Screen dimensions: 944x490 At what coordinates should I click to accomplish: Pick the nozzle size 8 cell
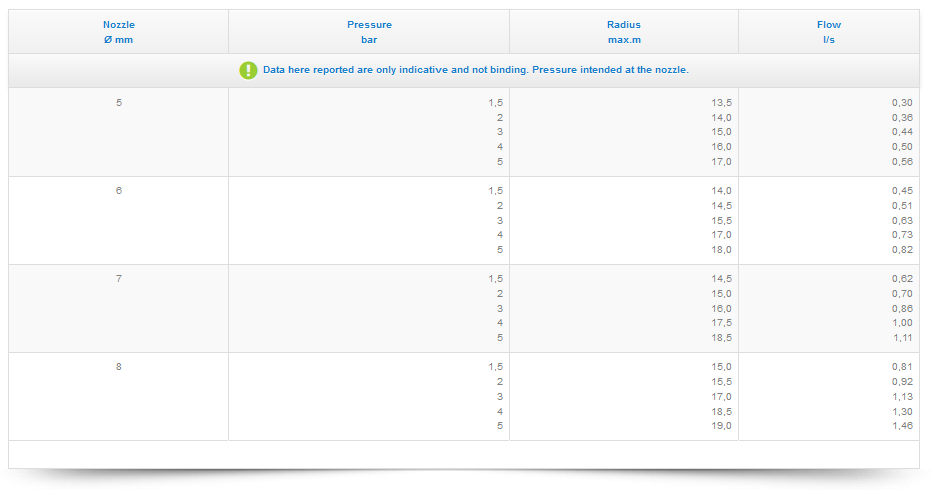point(119,367)
